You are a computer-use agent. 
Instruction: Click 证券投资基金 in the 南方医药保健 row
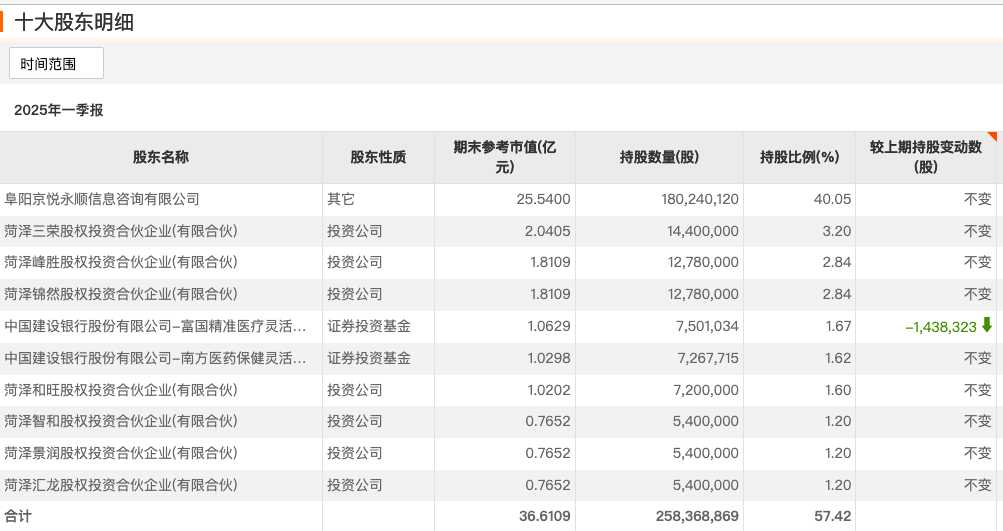click(x=369, y=358)
